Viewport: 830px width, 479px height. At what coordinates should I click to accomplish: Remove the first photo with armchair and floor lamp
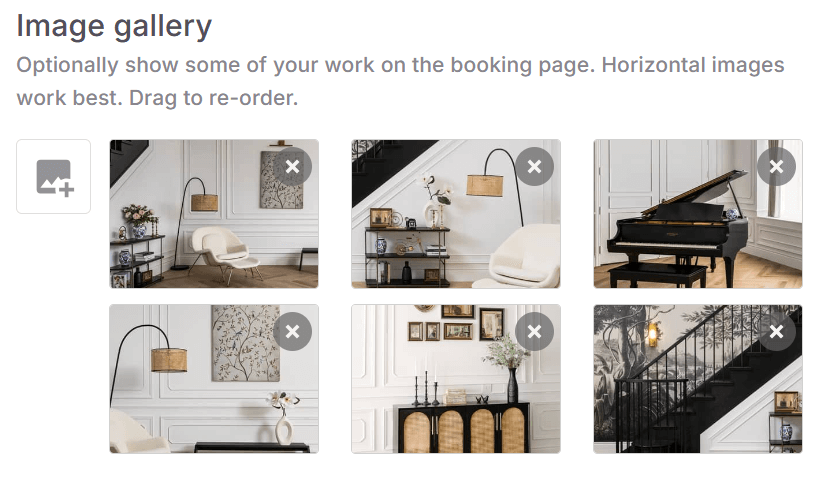292,167
